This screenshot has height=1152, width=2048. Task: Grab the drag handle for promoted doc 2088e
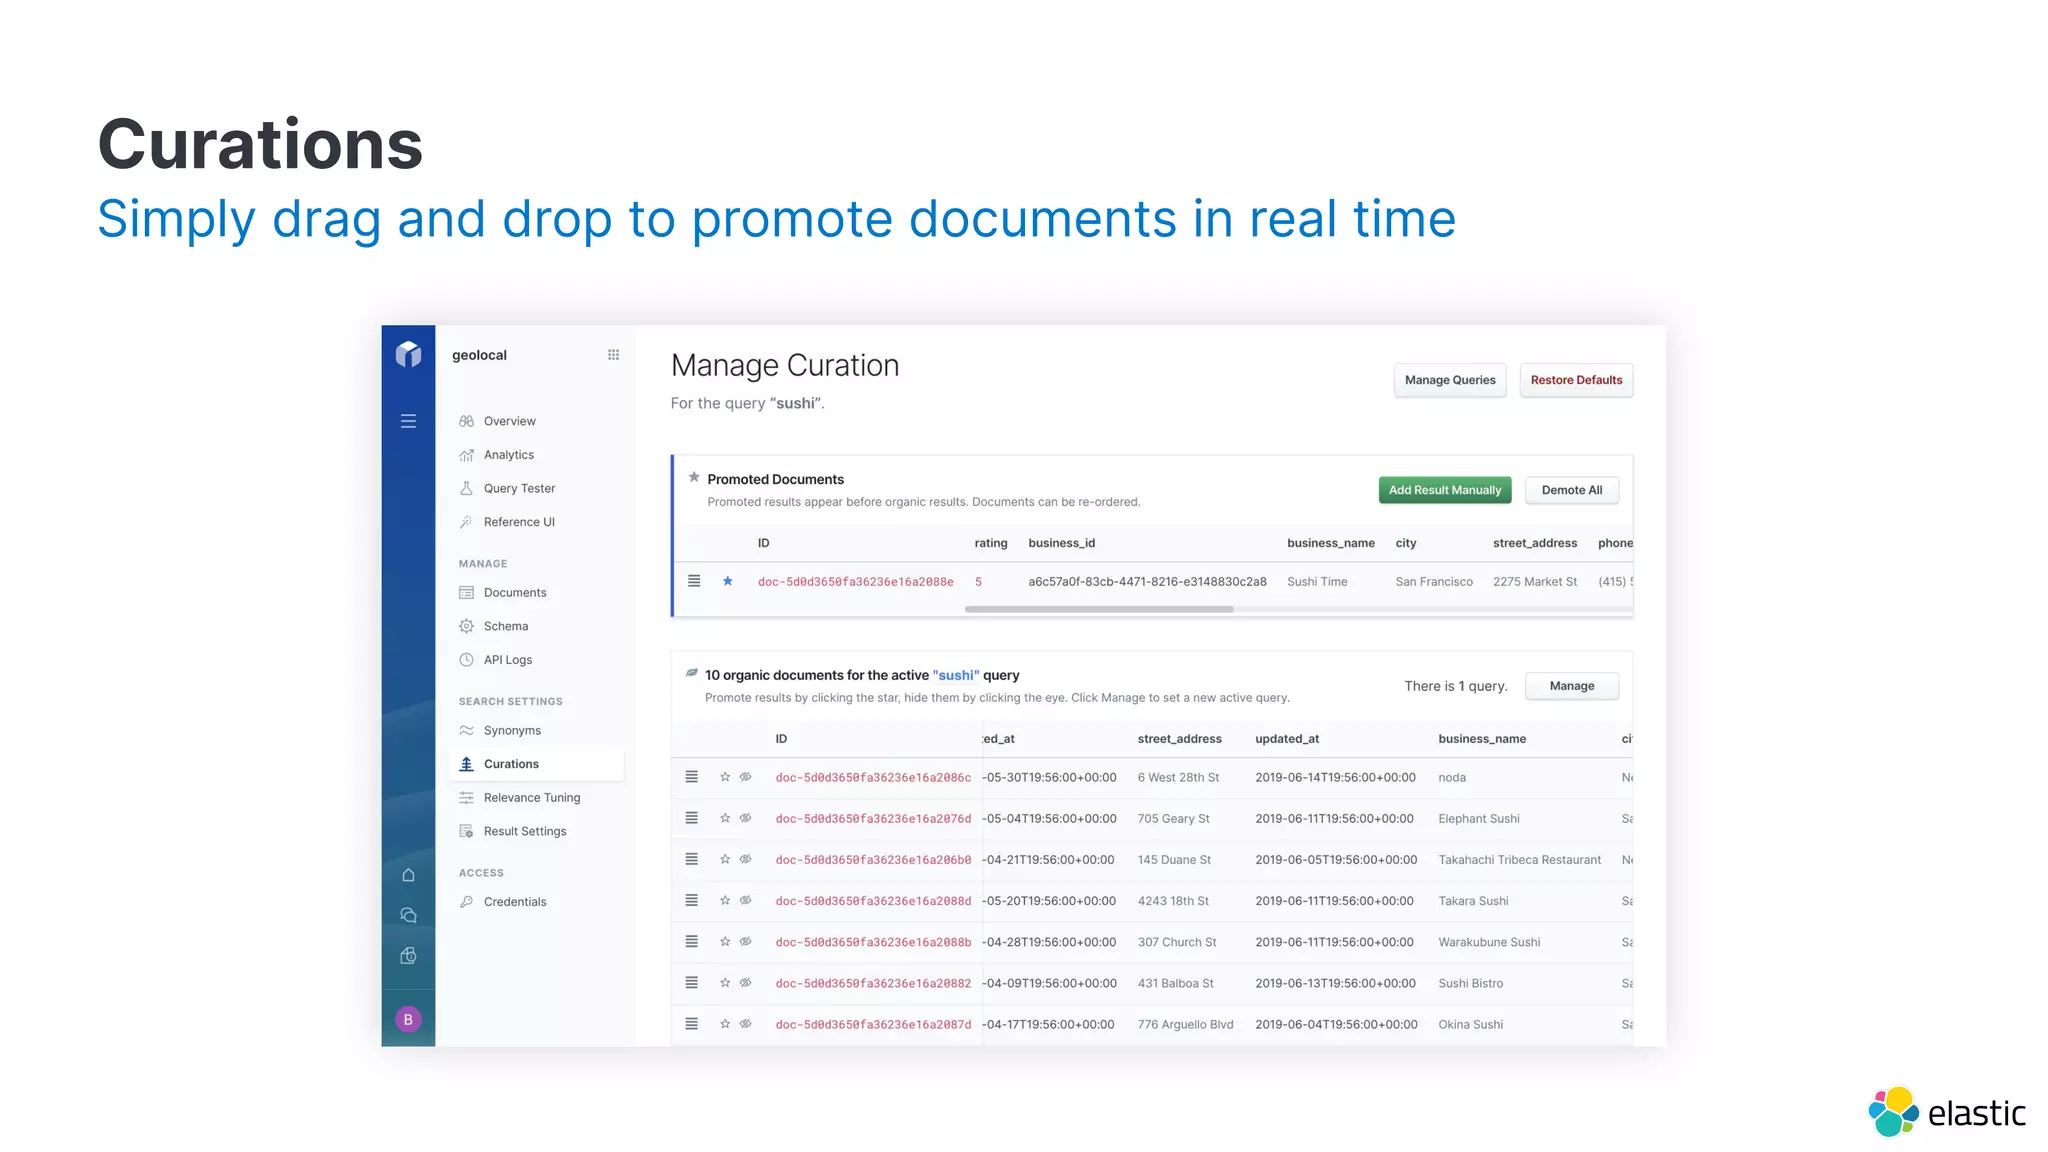tap(694, 581)
